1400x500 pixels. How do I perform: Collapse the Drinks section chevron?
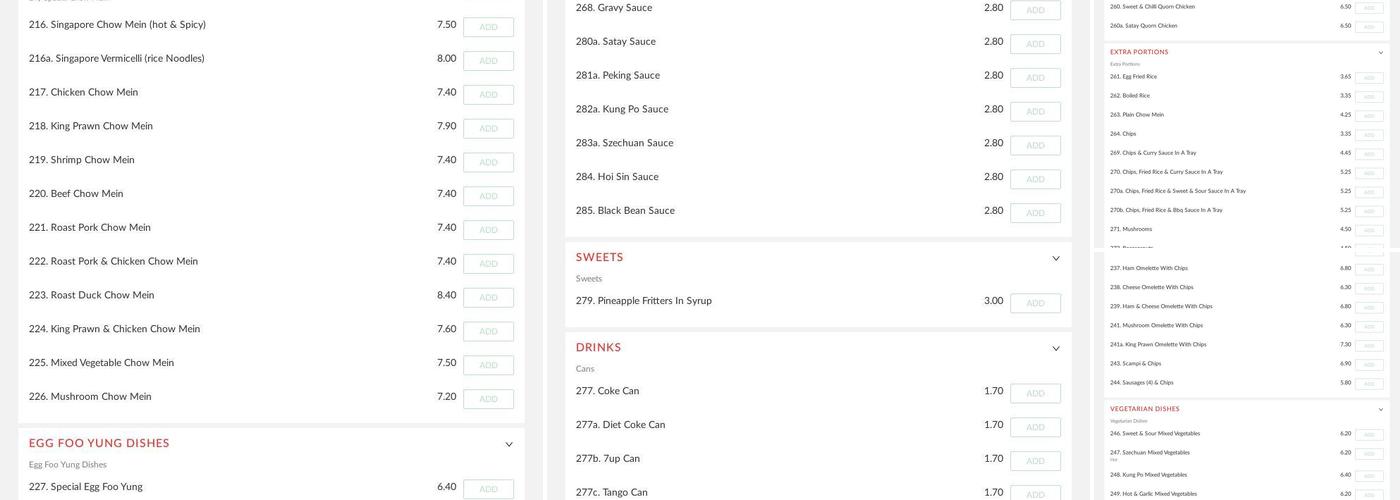click(1056, 349)
